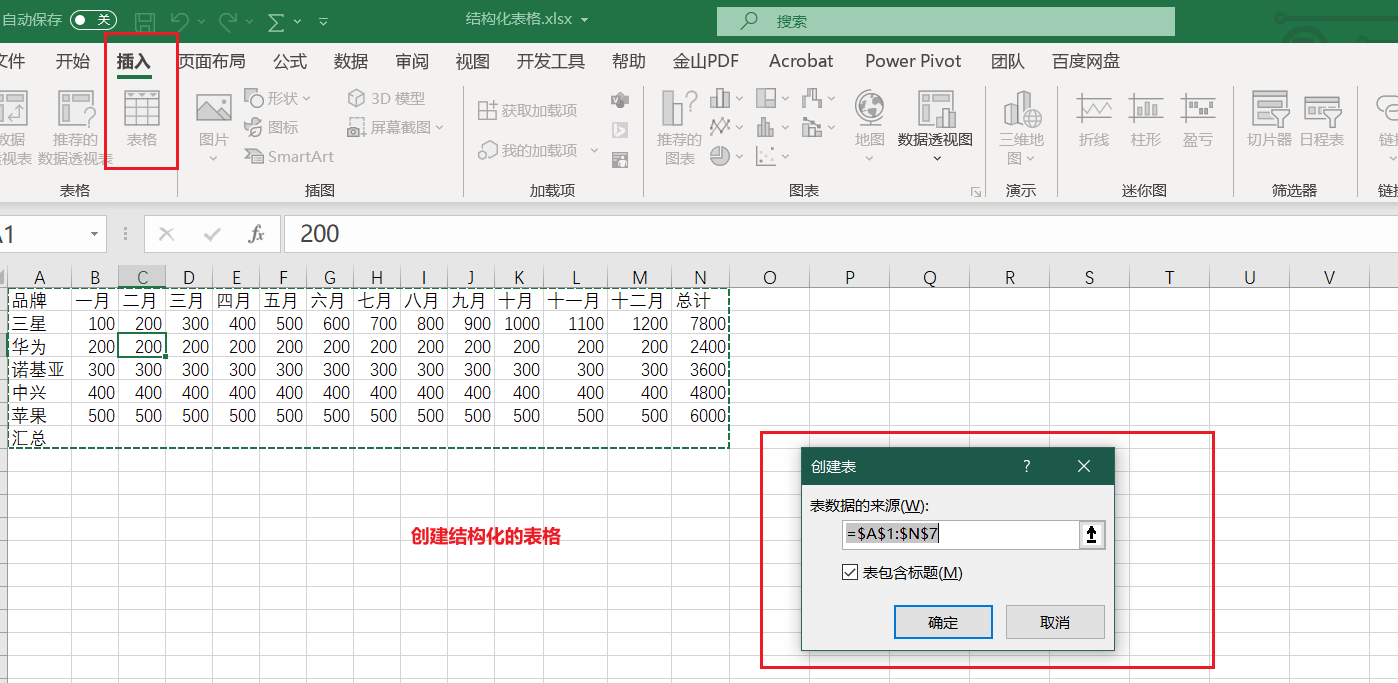Click the 表数据的来源 range input field
This screenshot has height=683, width=1398.
point(960,535)
